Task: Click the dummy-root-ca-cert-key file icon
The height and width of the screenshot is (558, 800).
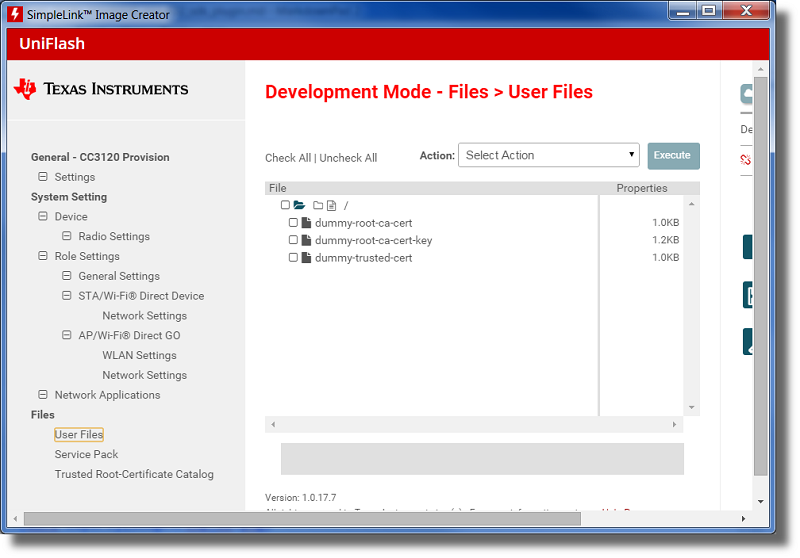Action: [307, 240]
